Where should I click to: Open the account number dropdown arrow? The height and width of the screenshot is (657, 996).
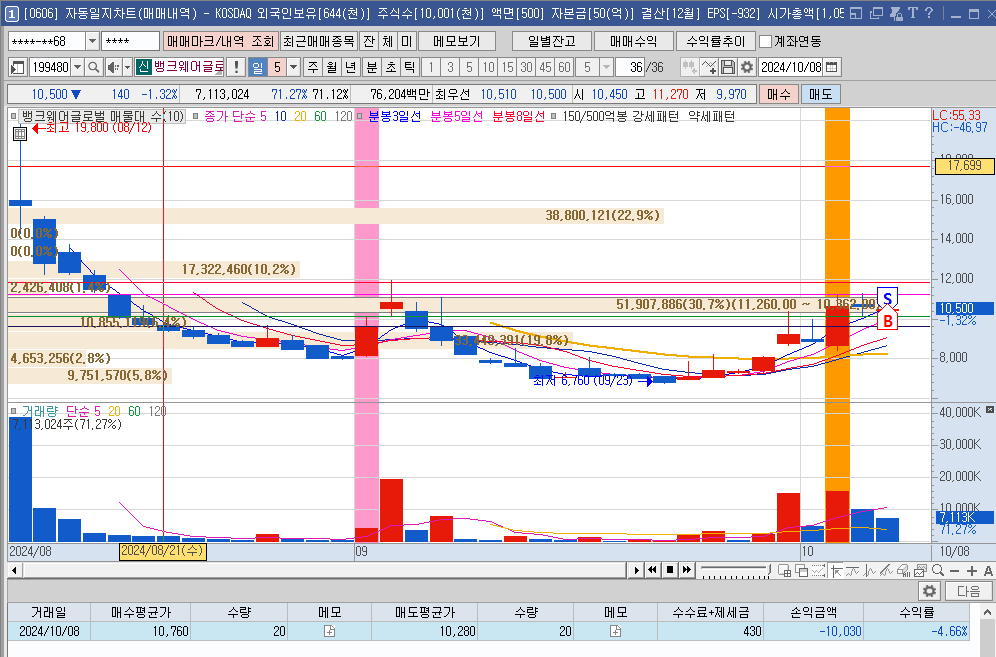point(92,41)
